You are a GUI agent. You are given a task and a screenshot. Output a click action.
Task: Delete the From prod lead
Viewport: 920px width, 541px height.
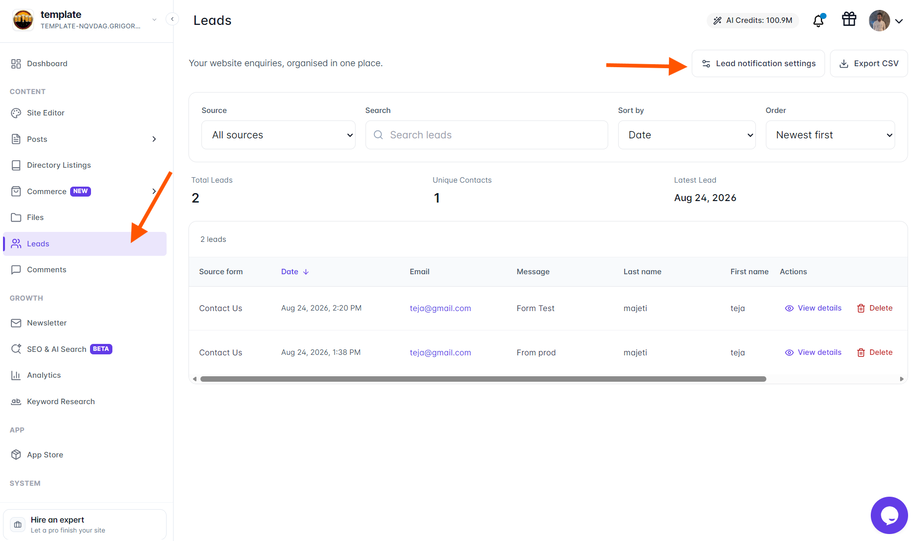[x=875, y=353]
